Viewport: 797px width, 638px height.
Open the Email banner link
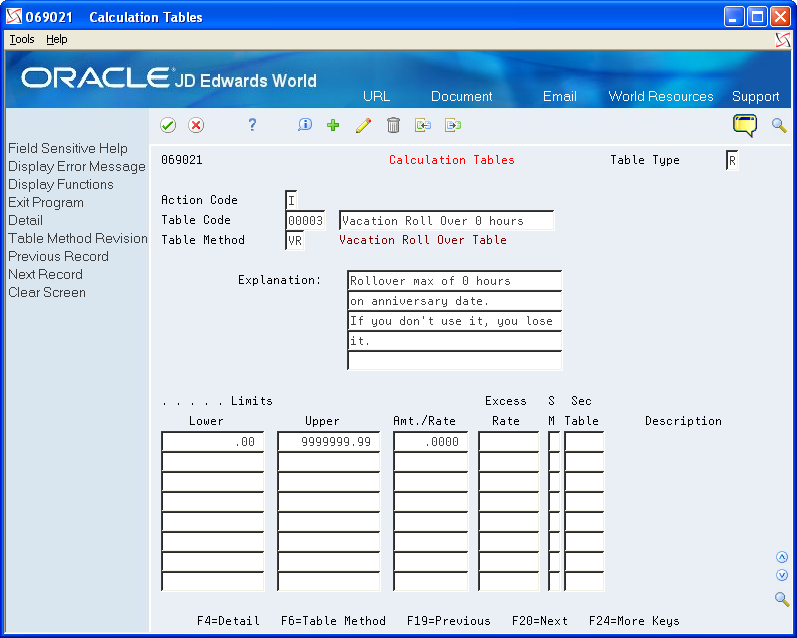pos(560,96)
